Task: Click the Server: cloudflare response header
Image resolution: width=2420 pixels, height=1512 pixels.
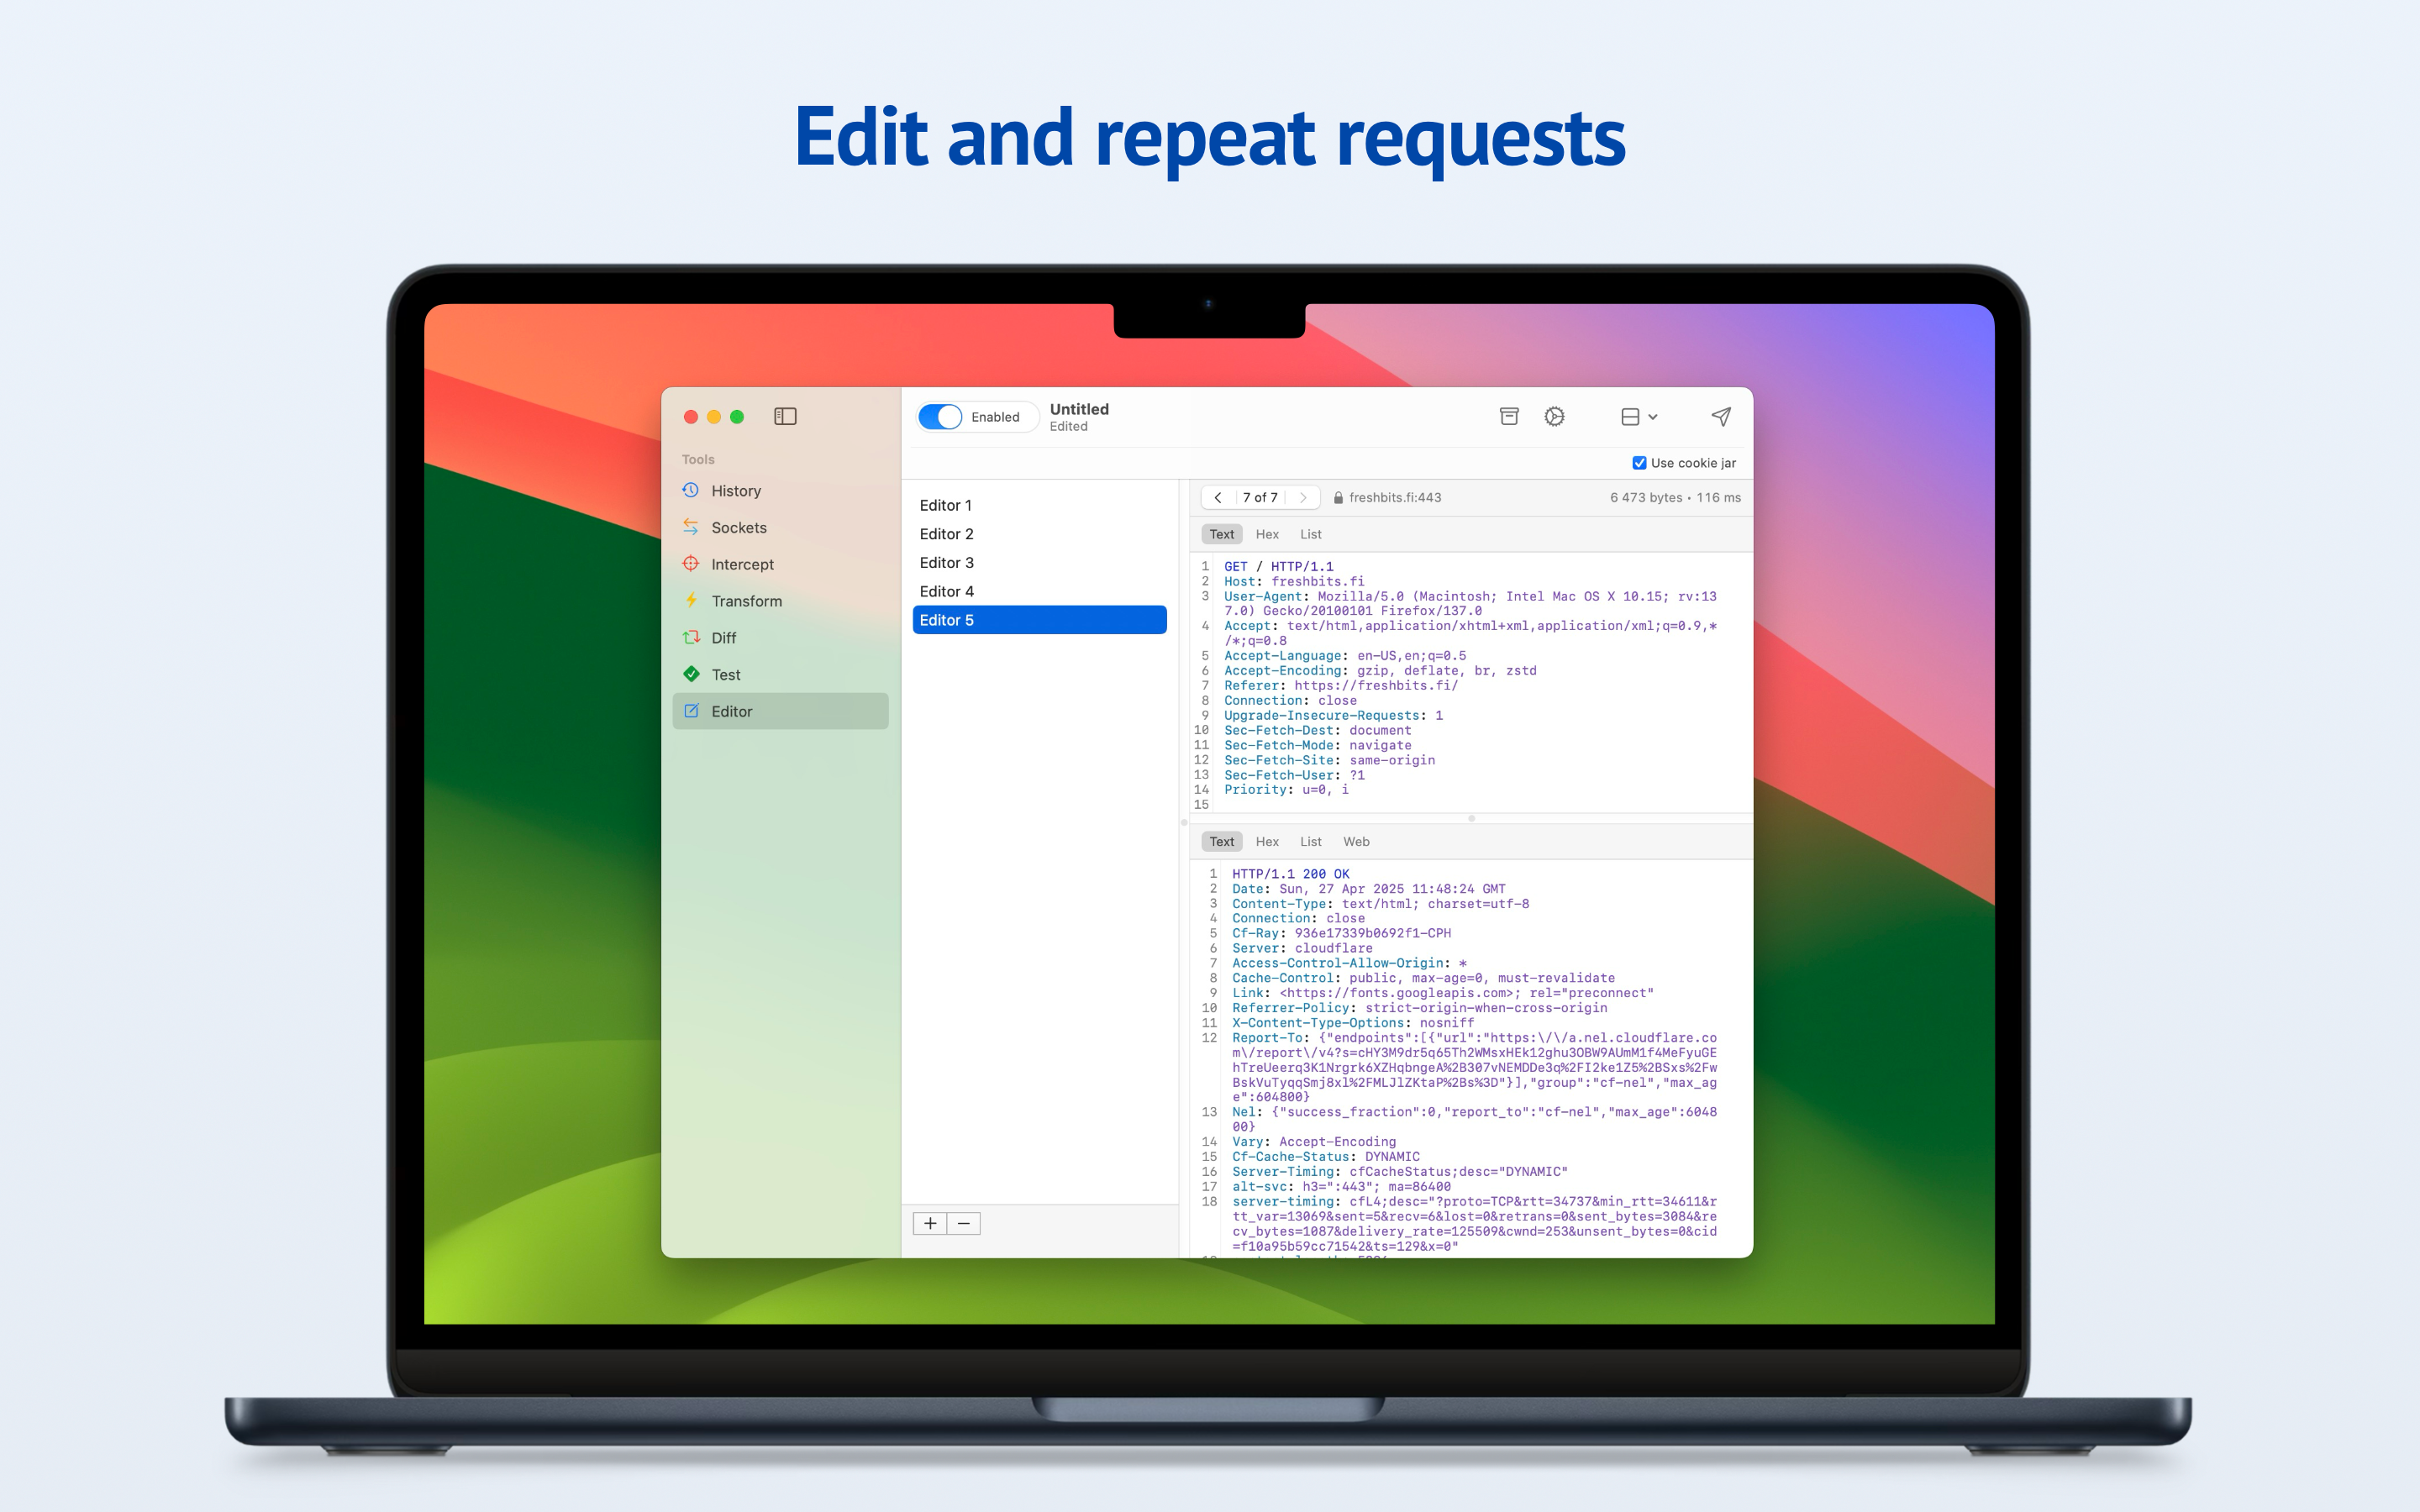Action: pyautogui.click(x=1302, y=948)
